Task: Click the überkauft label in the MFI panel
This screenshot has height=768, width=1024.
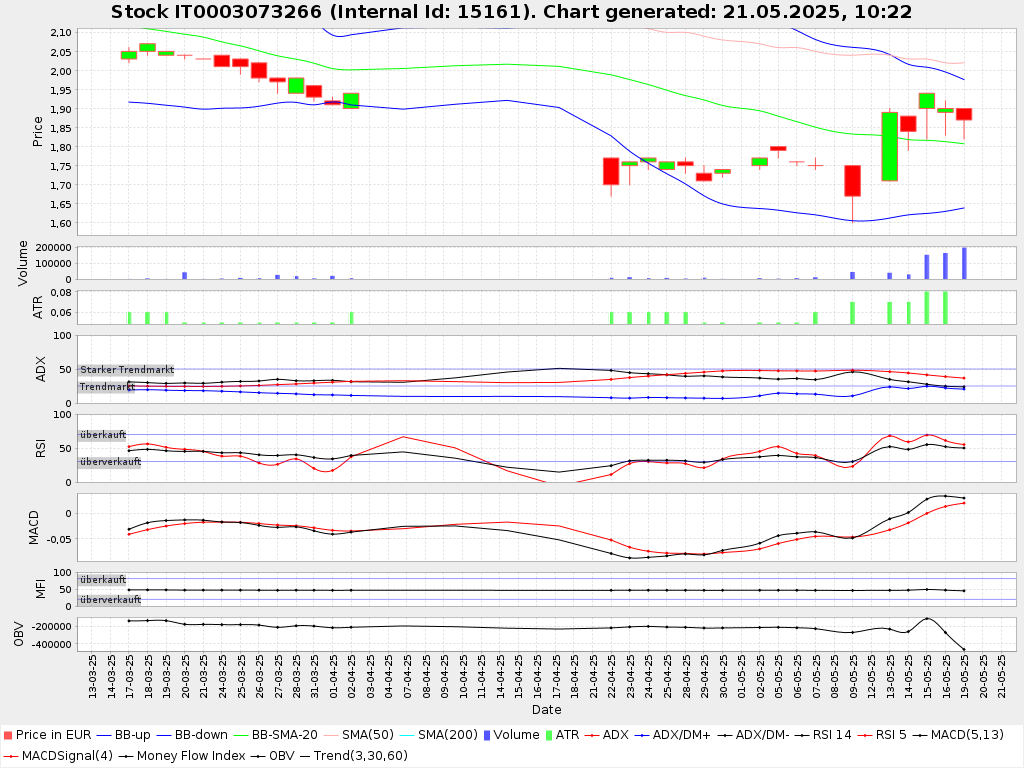Action: pyautogui.click(x=103, y=580)
